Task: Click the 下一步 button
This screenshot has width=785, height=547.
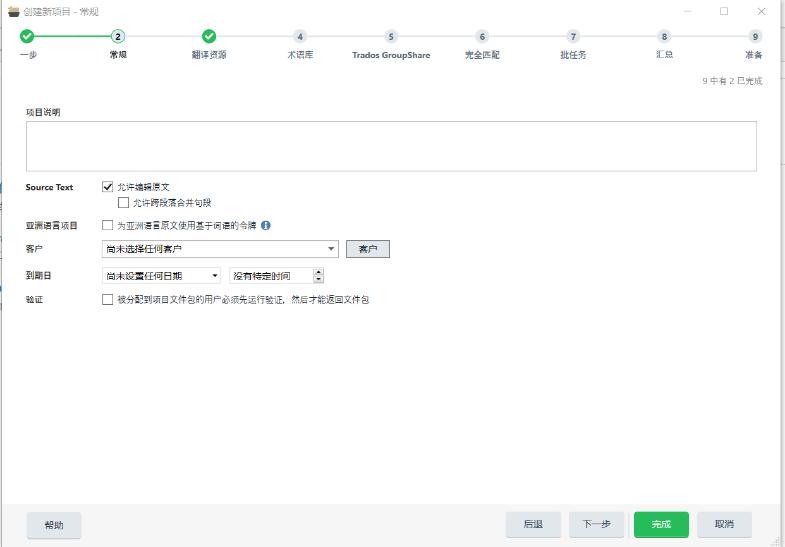Action: pyautogui.click(x=596, y=524)
